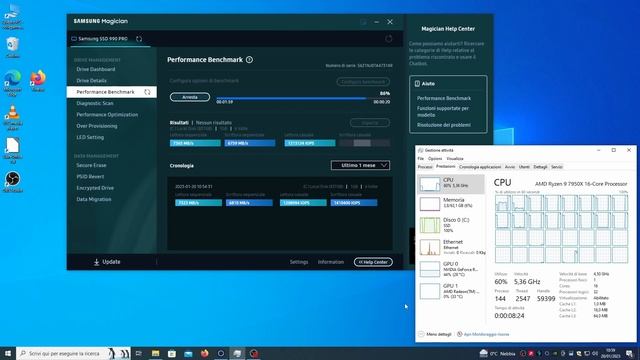
Task: Open Drive Dashboard in the Magician sidebar
Action: tap(96, 69)
